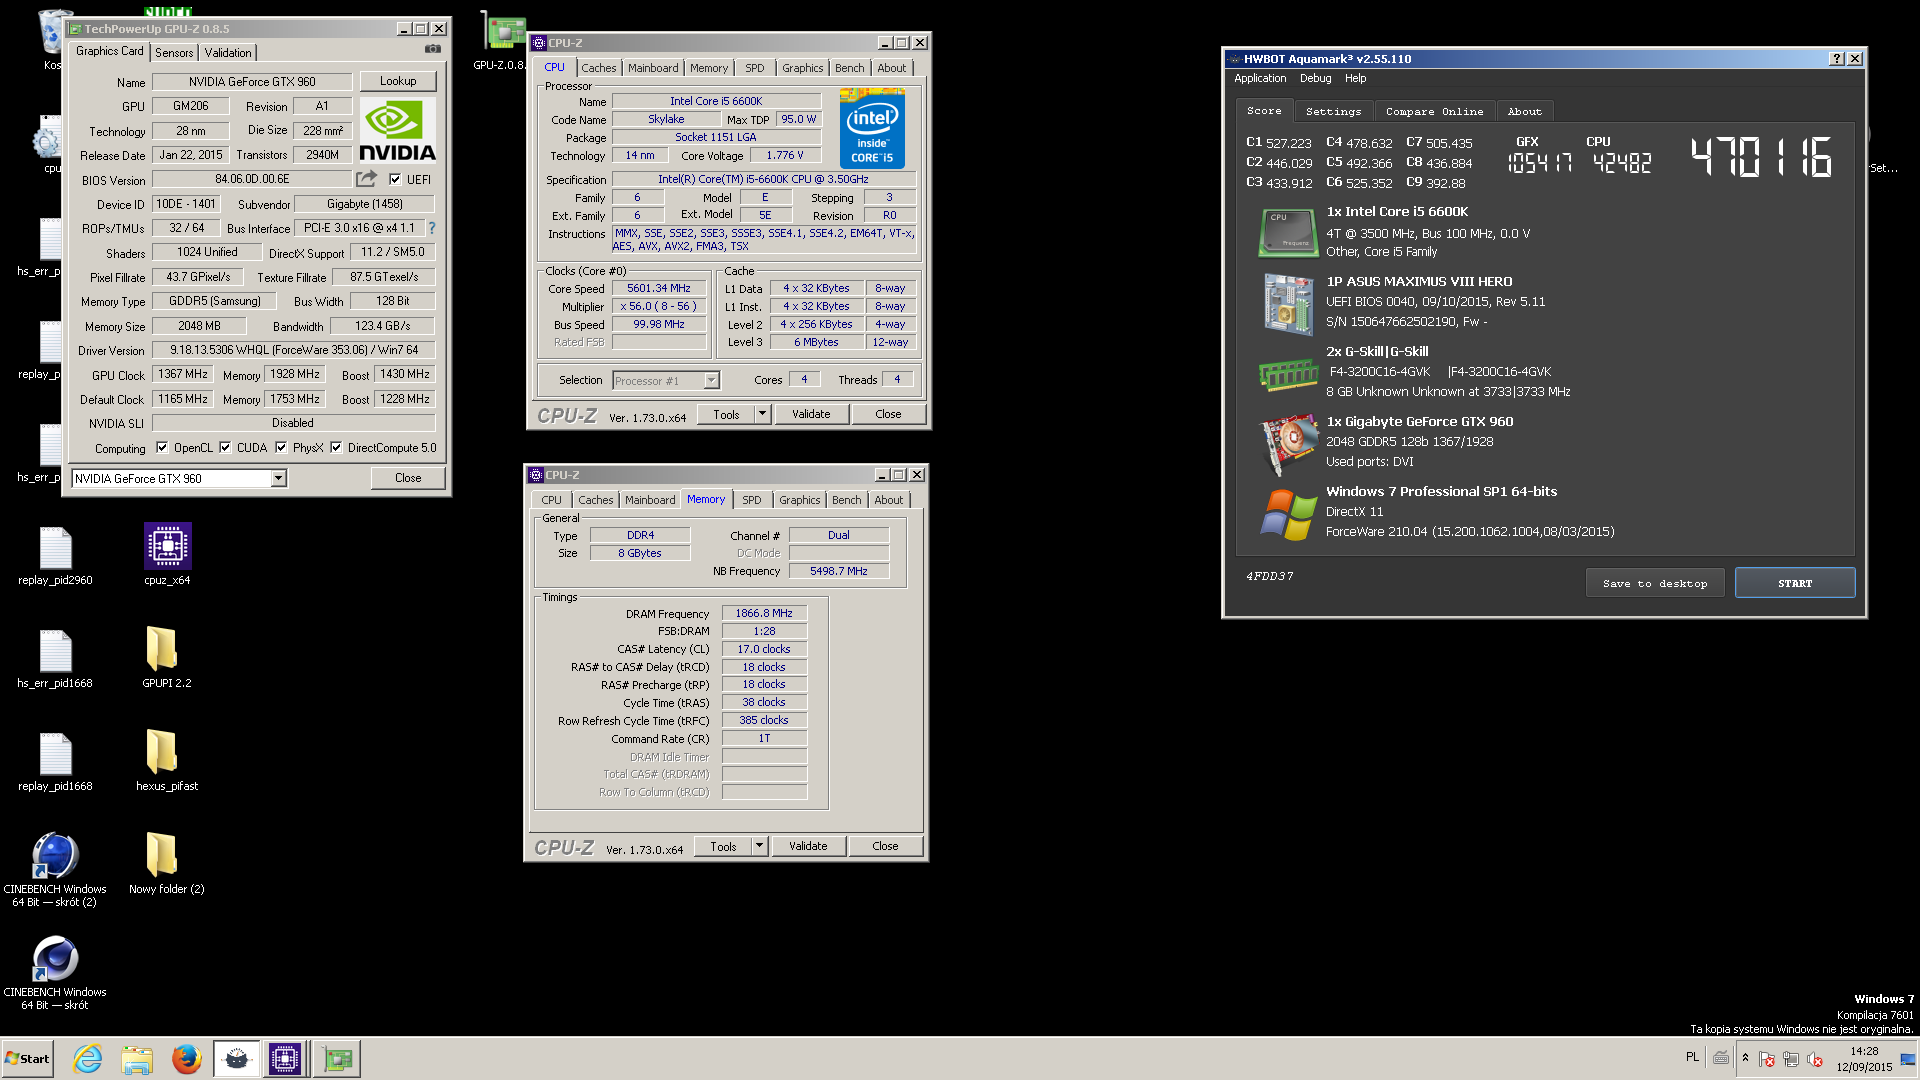Image resolution: width=1920 pixels, height=1080 pixels.
Task: Toggle the UEFI checkbox in GPU-Z
Action: [395, 180]
